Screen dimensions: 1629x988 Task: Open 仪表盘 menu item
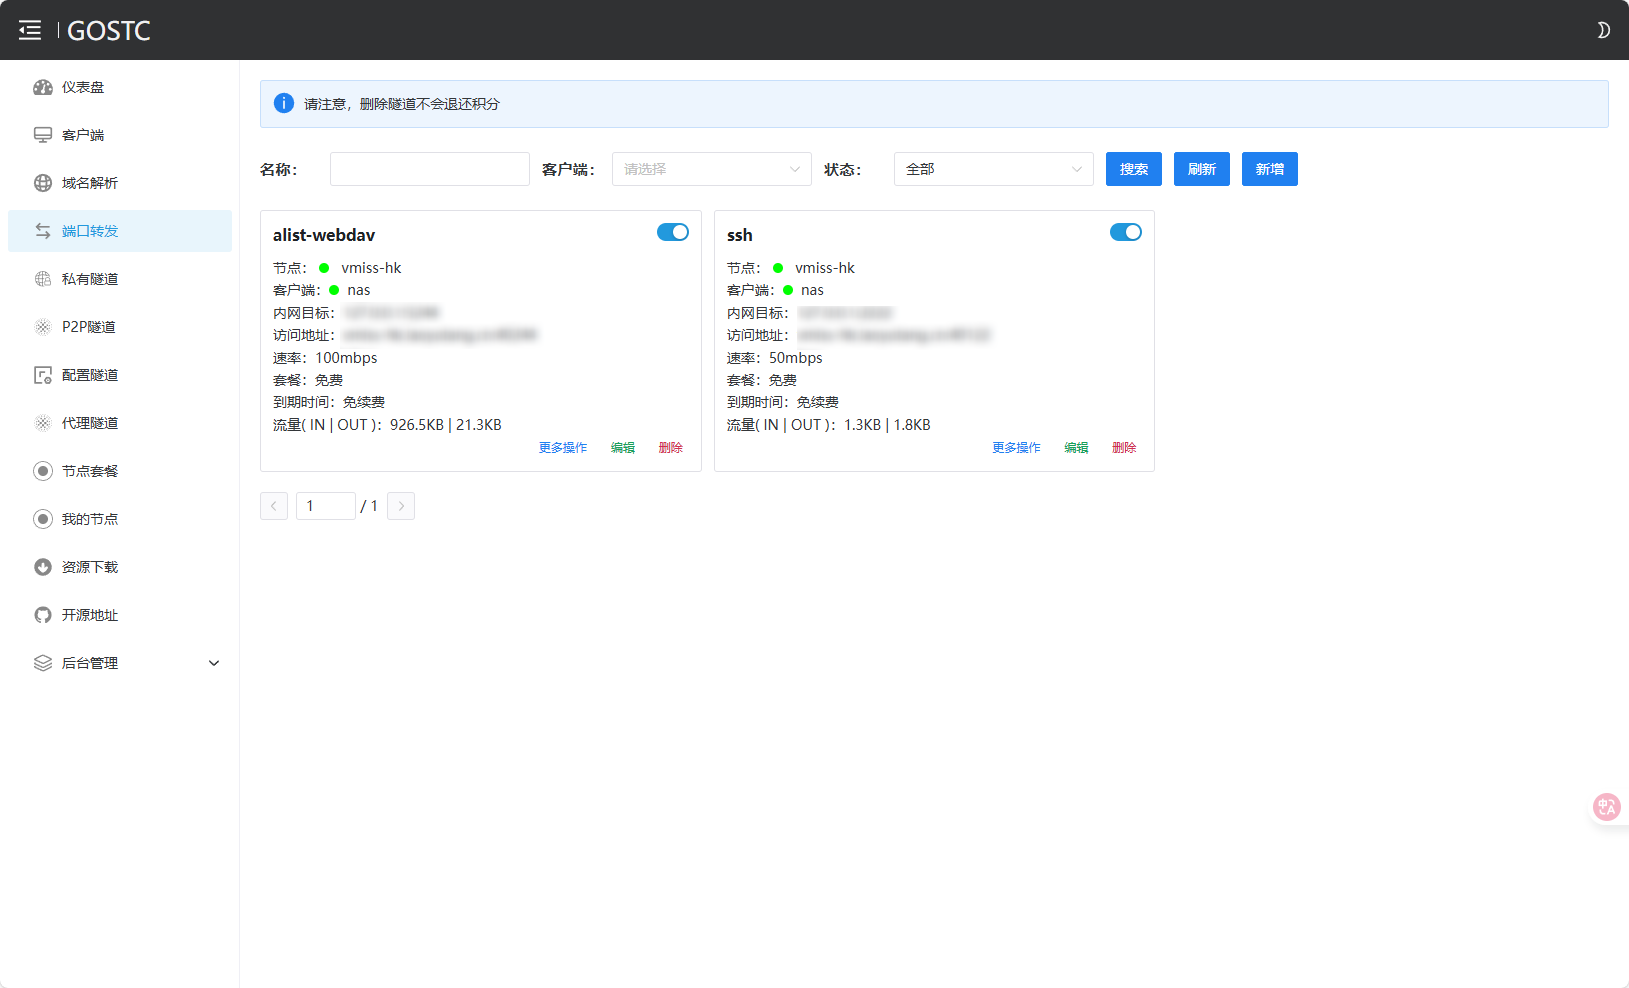(x=120, y=87)
